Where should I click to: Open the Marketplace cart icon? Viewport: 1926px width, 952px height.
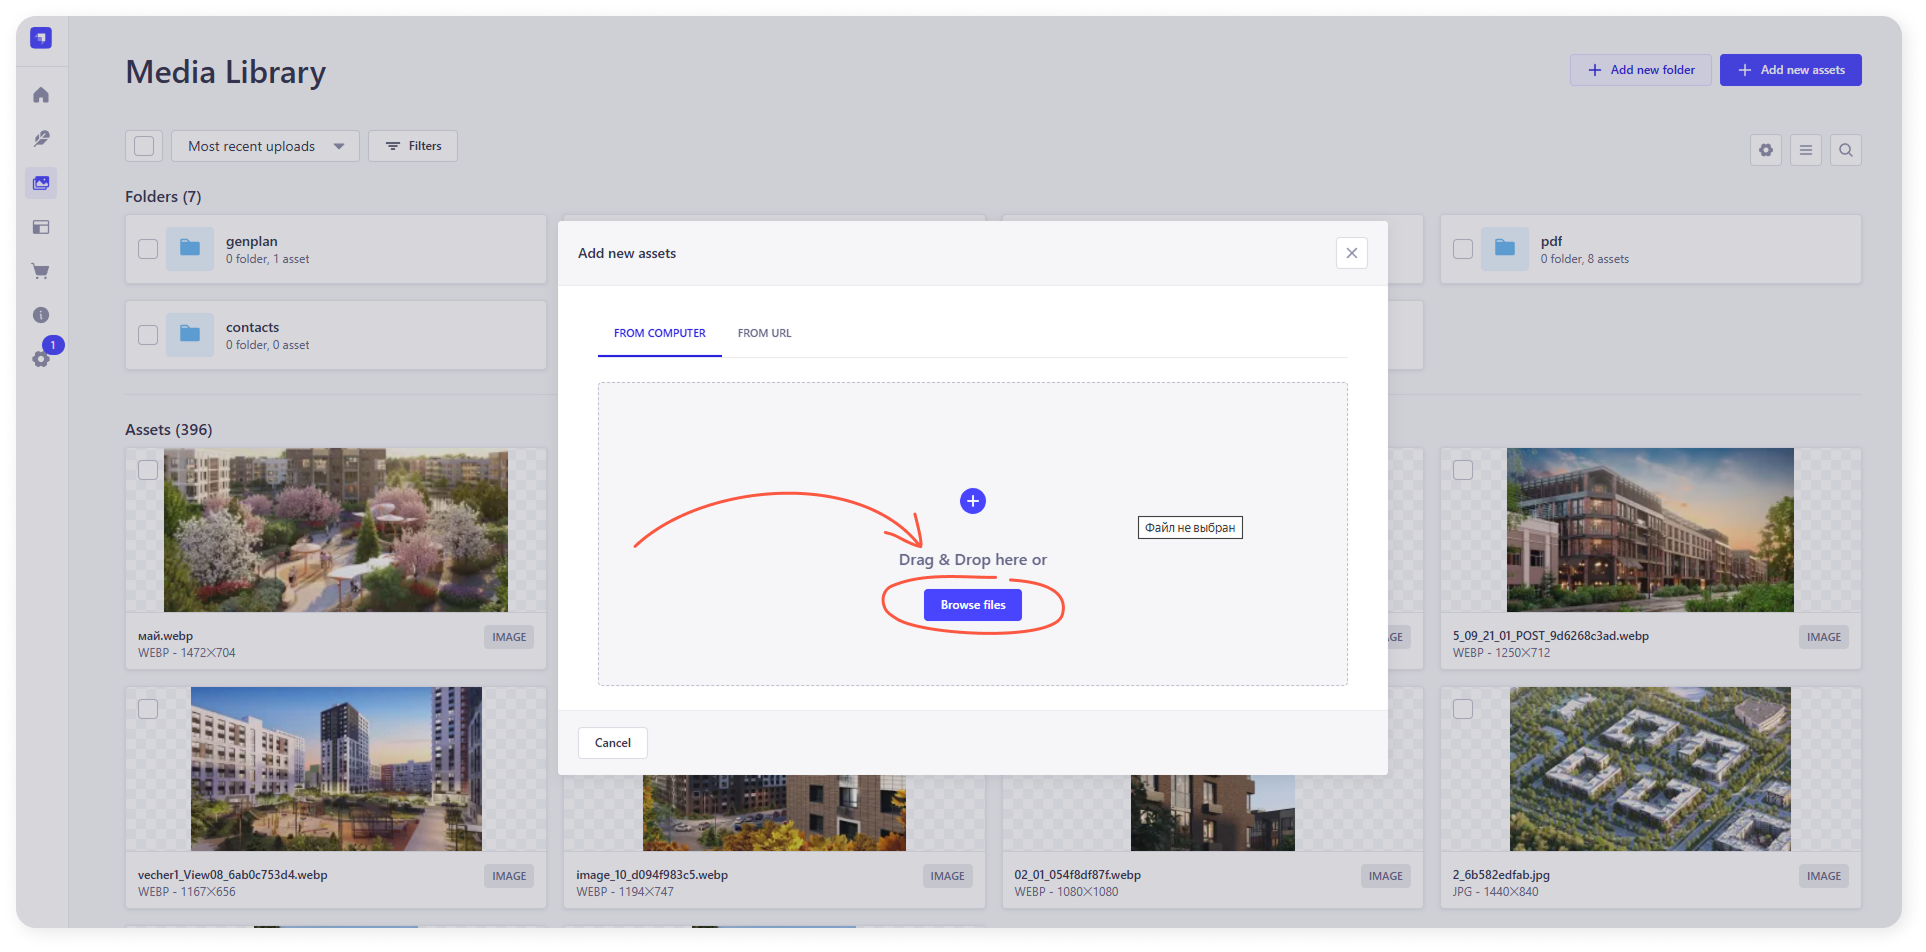[x=41, y=271]
